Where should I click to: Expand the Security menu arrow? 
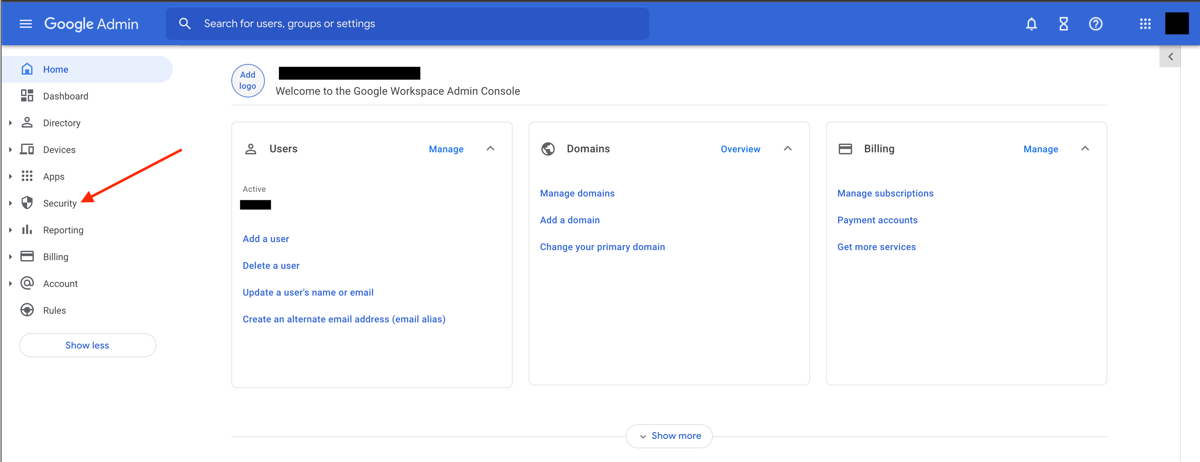pyautogui.click(x=11, y=203)
